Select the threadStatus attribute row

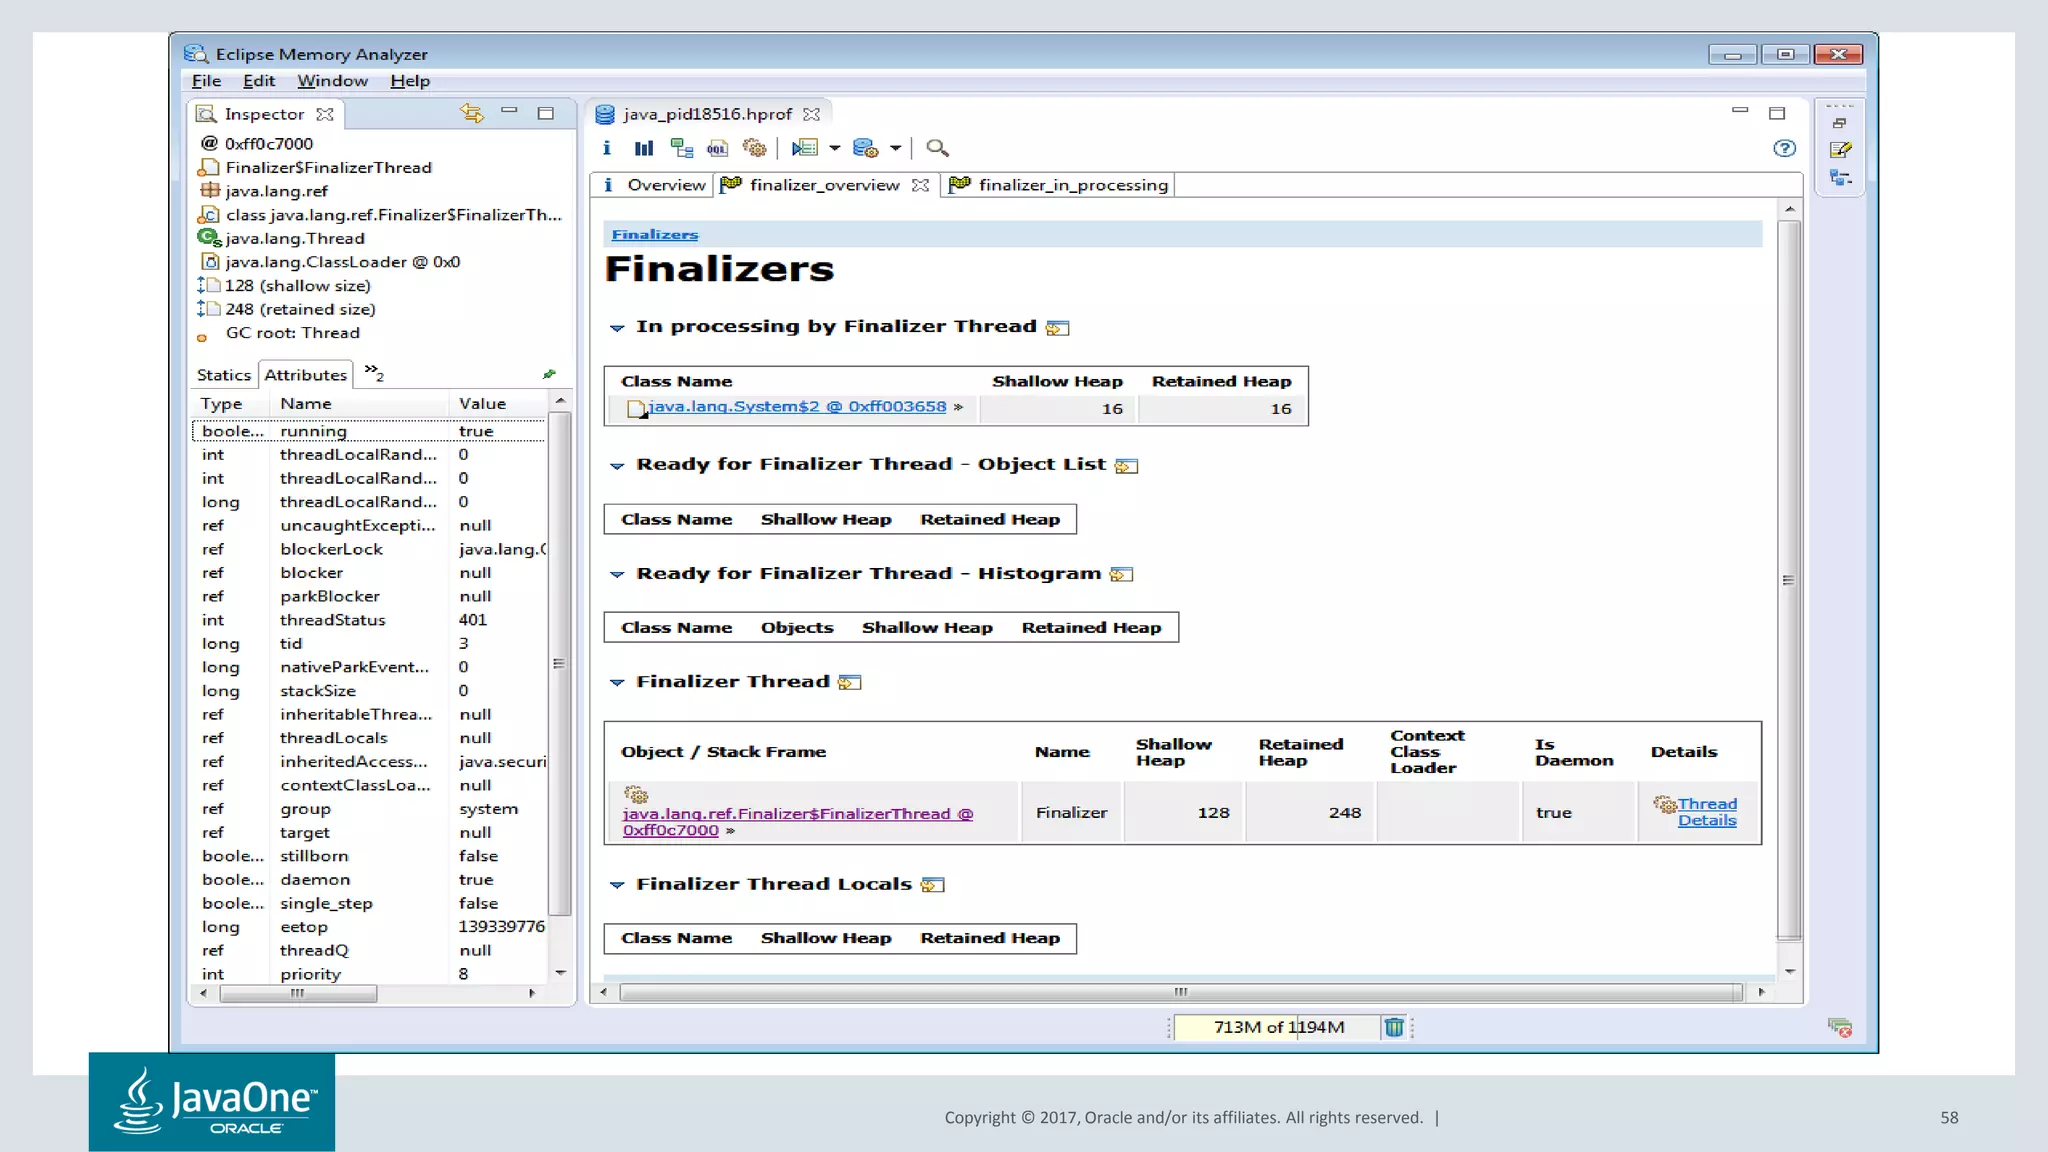pos(369,620)
